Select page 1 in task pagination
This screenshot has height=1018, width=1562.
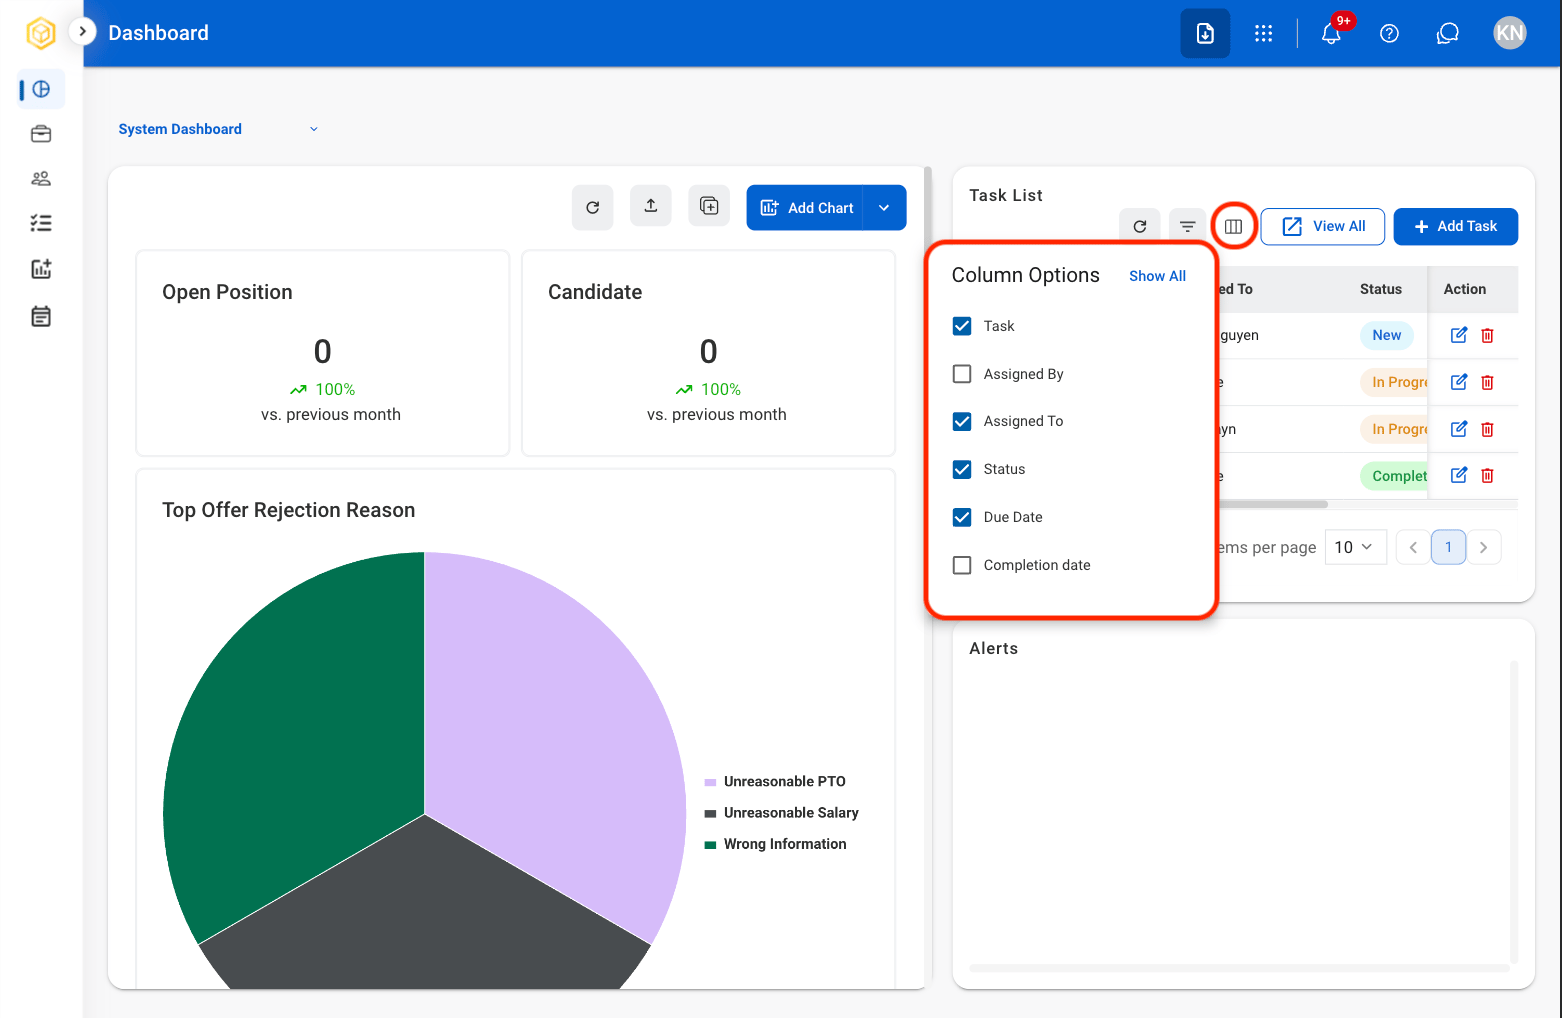coord(1448,547)
